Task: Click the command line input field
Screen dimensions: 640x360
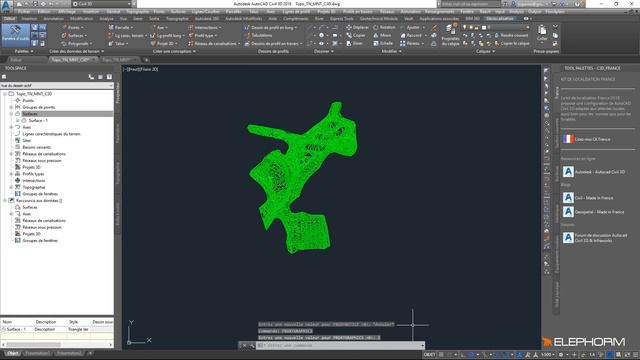Action: tap(341, 345)
